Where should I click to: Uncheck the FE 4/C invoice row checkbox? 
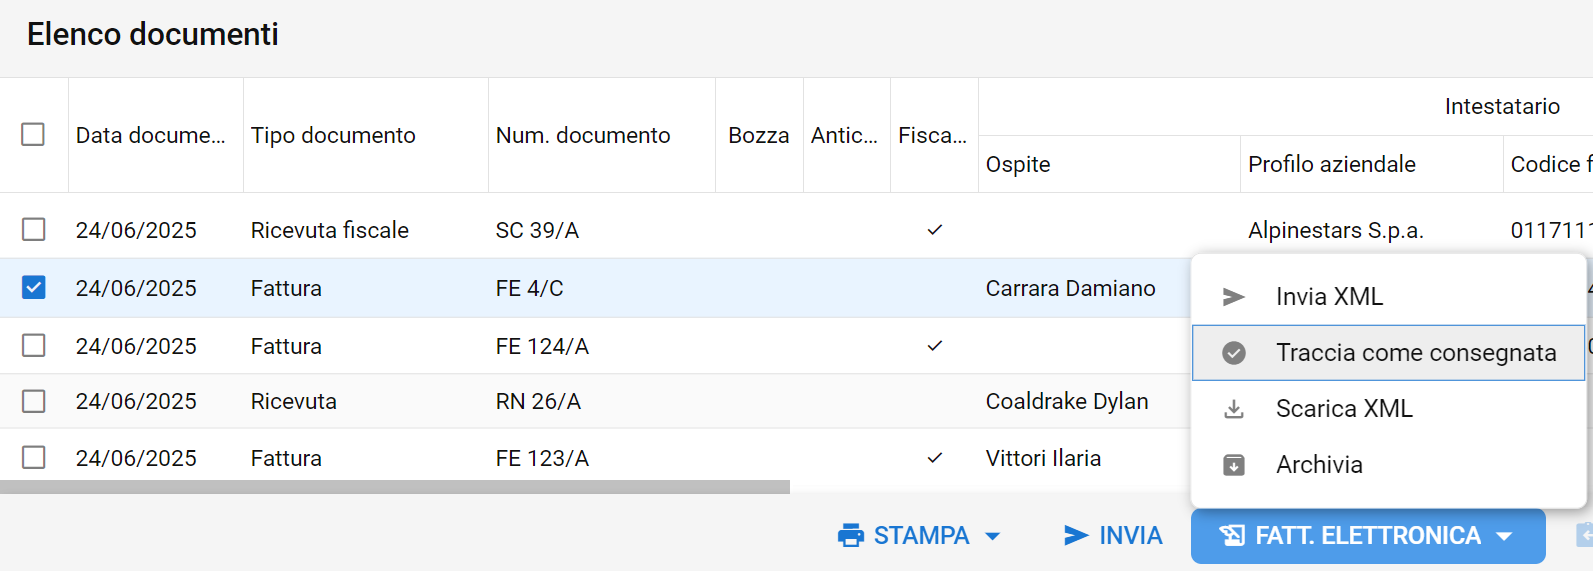click(x=34, y=288)
